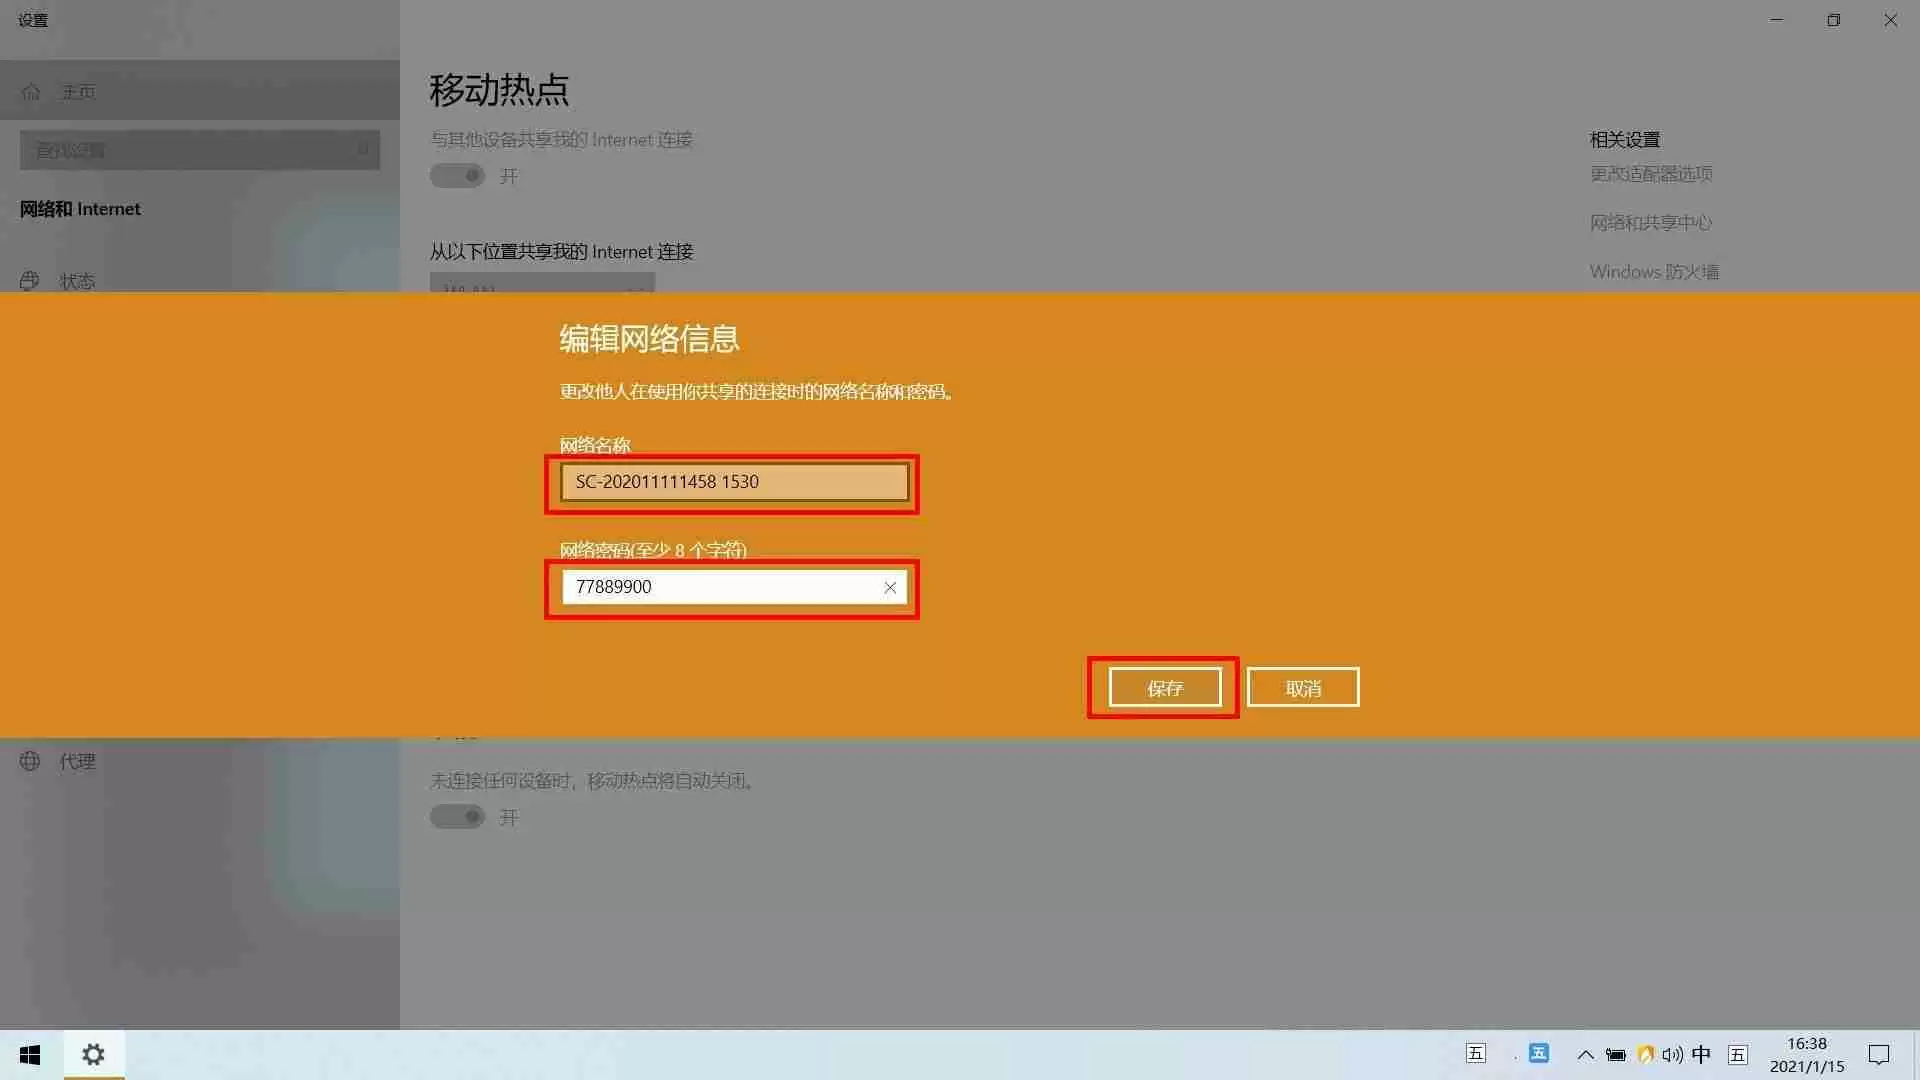Screen dimensions: 1920x1080
Task: Select 状态 from the sidebar menu
Action: tap(77, 281)
